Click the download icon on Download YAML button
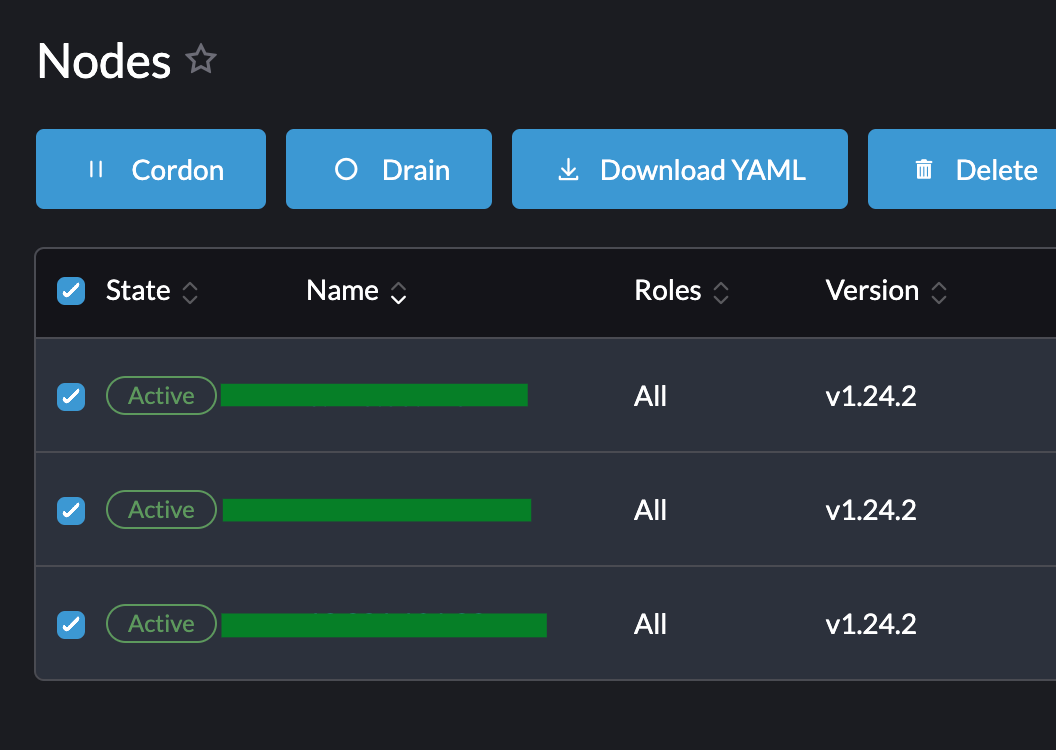The height and width of the screenshot is (750, 1056). tap(568, 169)
